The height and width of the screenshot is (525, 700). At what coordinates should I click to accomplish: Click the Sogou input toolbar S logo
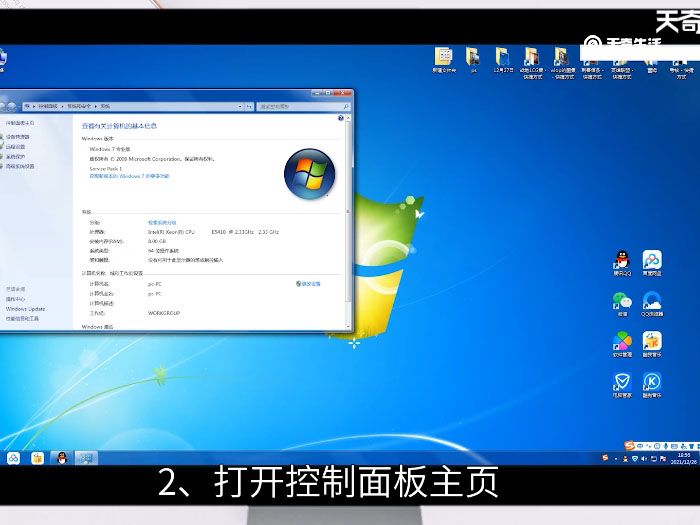click(x=630, y=445)
